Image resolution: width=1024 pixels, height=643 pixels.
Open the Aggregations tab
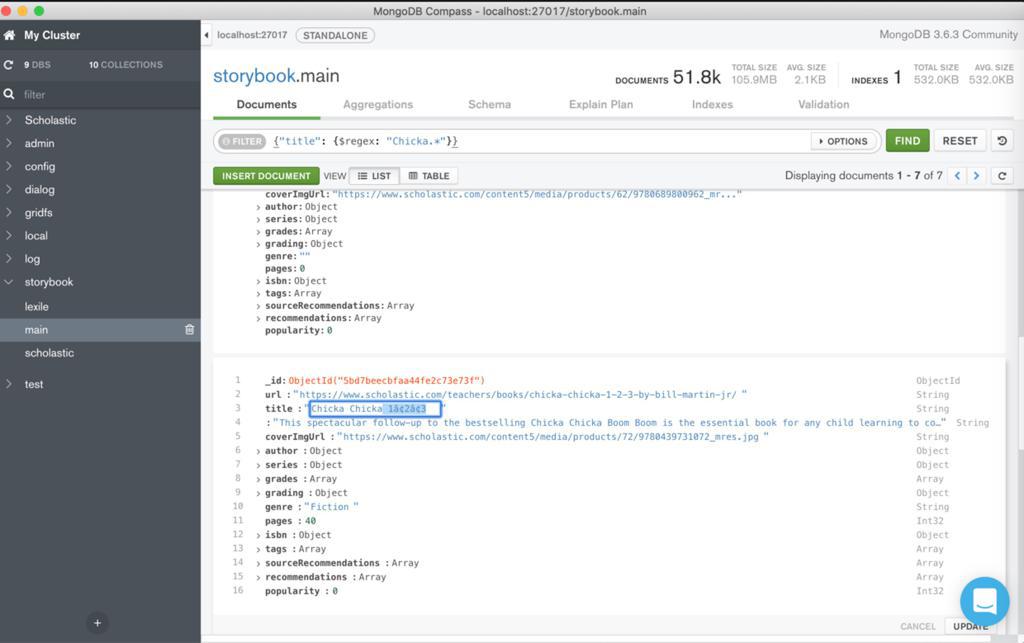[377, 104]
